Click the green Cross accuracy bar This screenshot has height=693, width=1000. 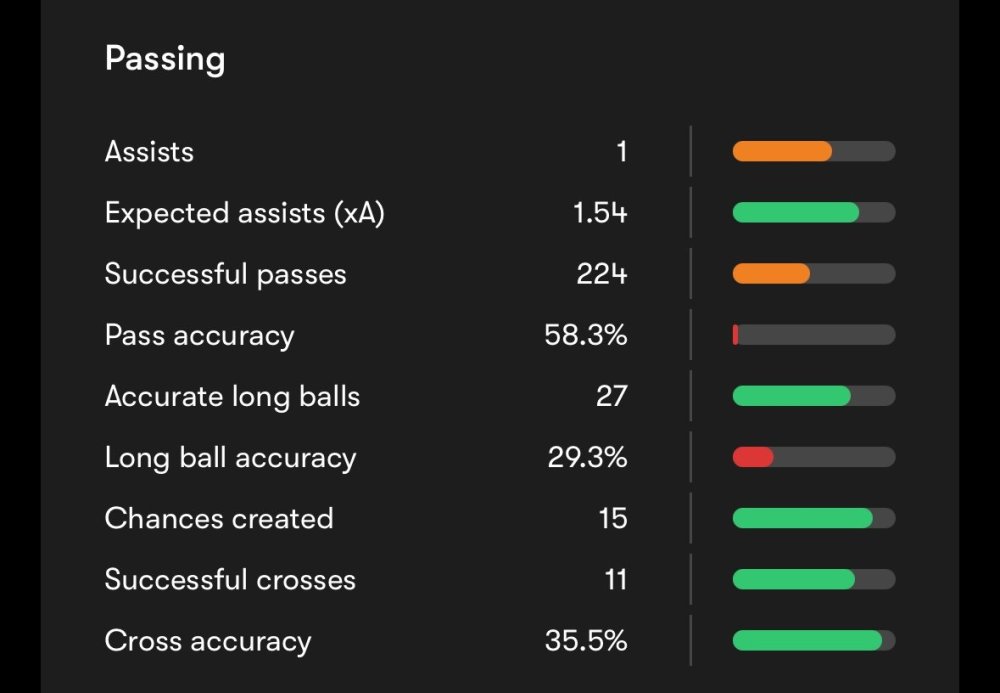(807, 641)
